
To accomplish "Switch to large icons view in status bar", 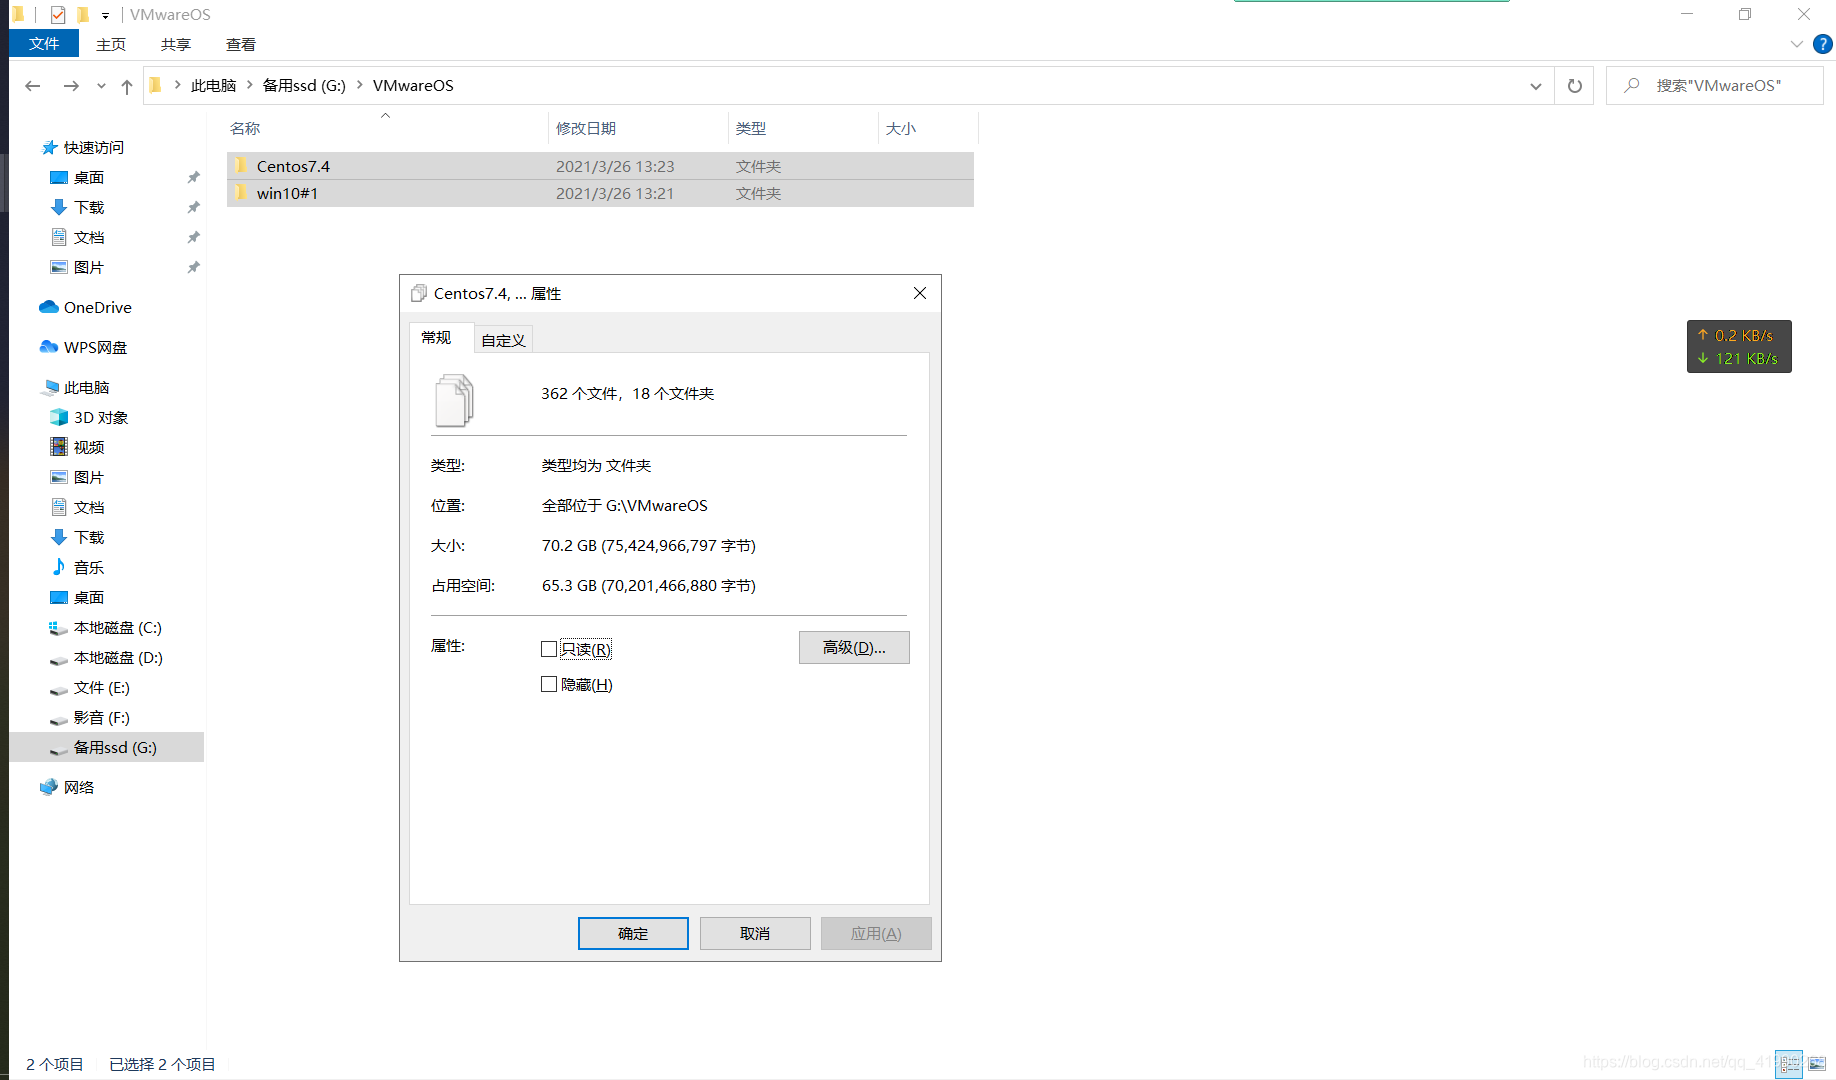I will (1817, 1064).
